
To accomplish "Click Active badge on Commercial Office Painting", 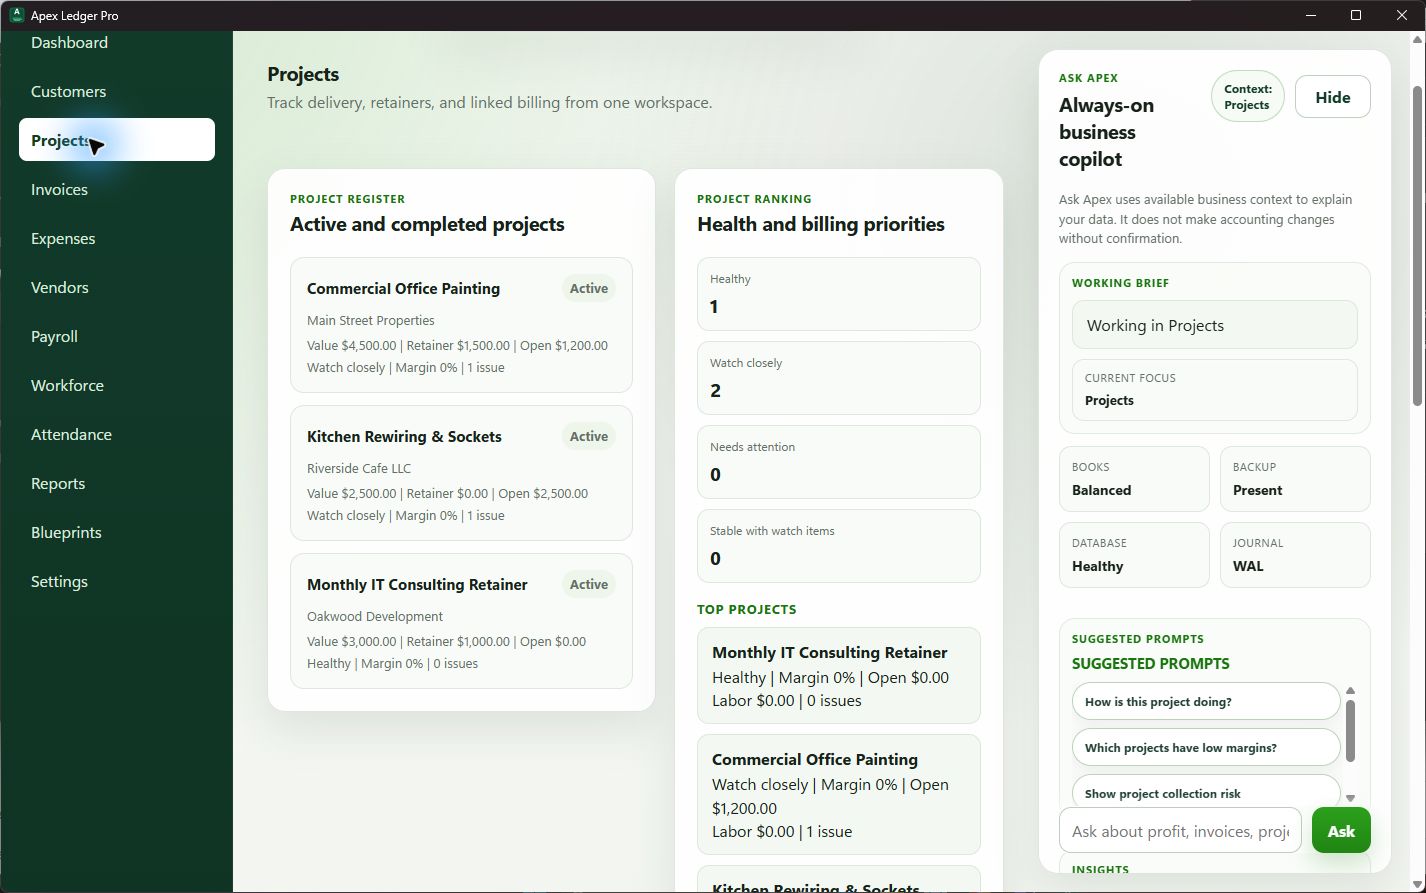I will 589,289.
